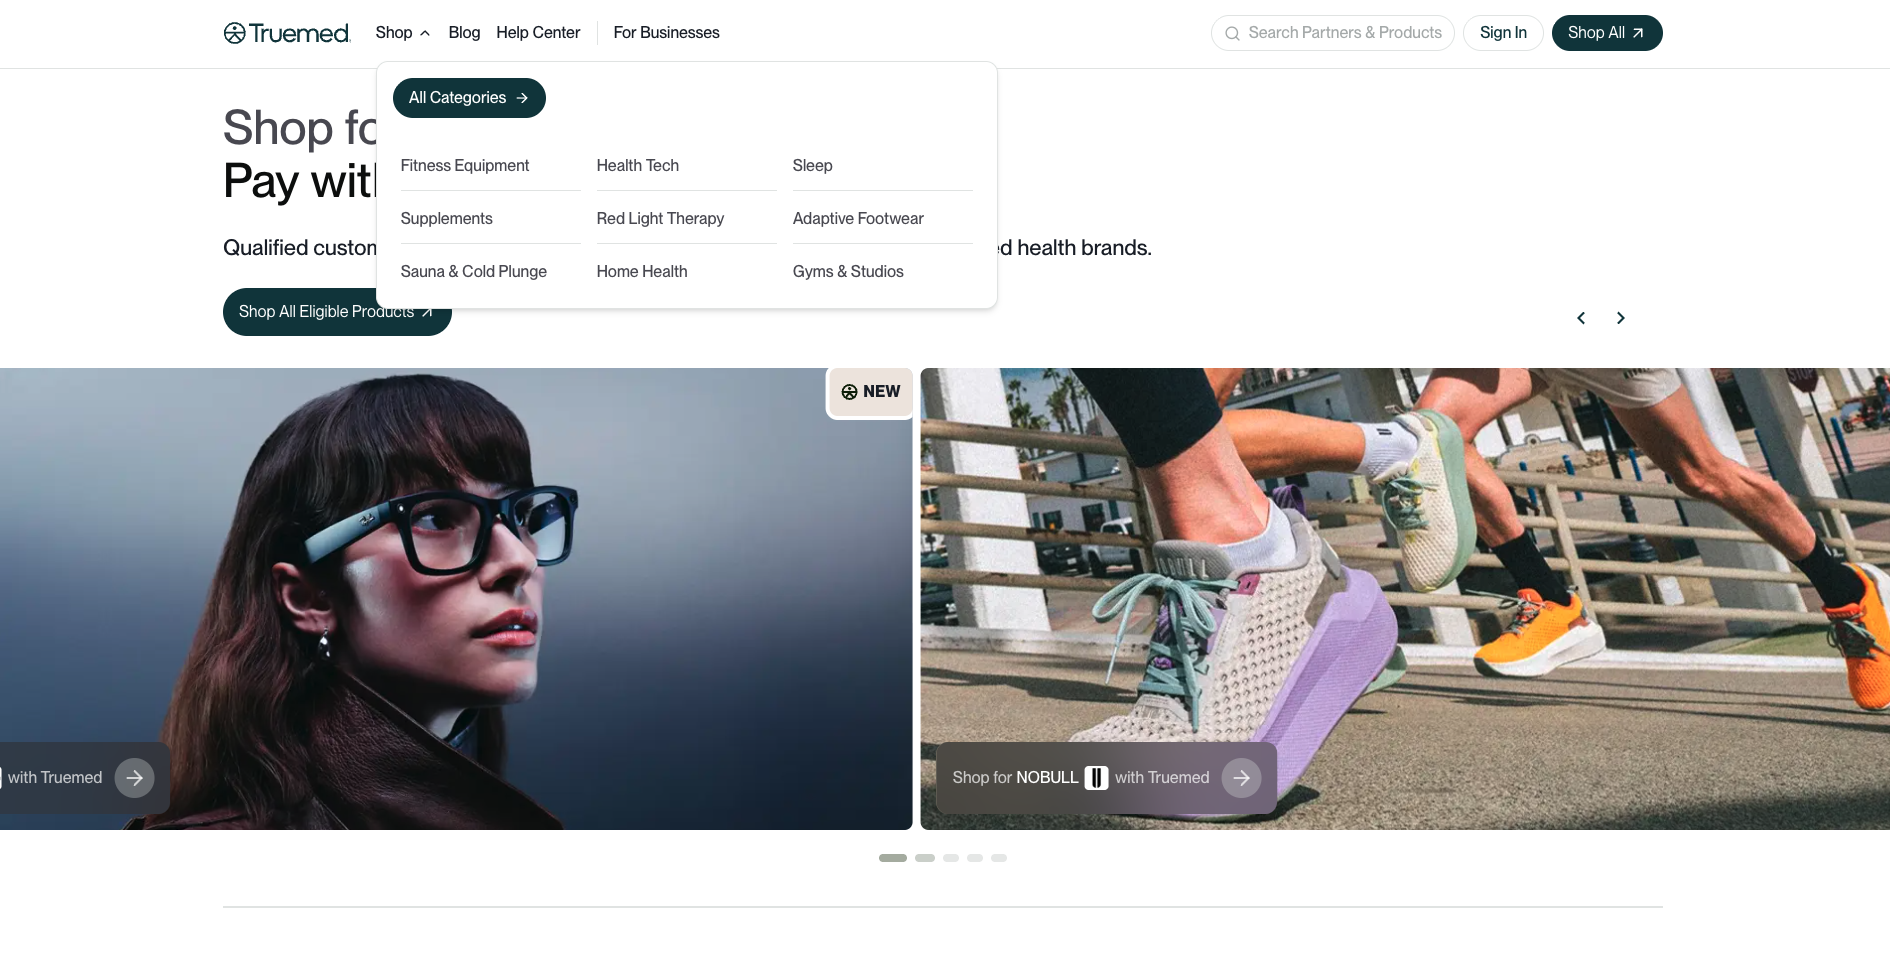Open Gyms & Studios category

tap(848, 272)
